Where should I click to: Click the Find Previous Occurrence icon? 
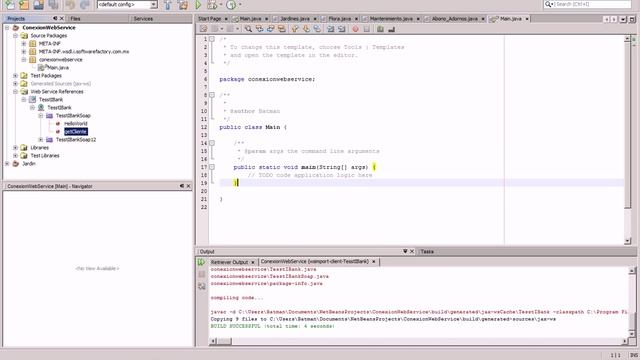[259, 29]
